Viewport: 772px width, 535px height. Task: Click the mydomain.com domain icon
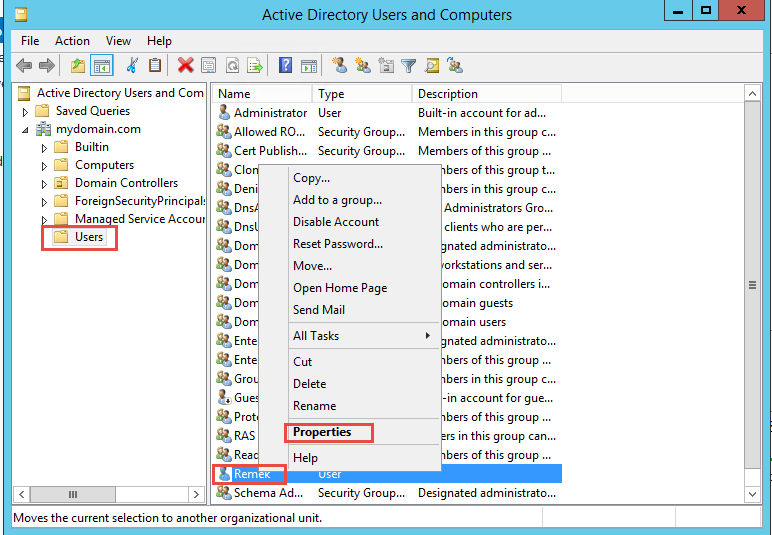43,129
